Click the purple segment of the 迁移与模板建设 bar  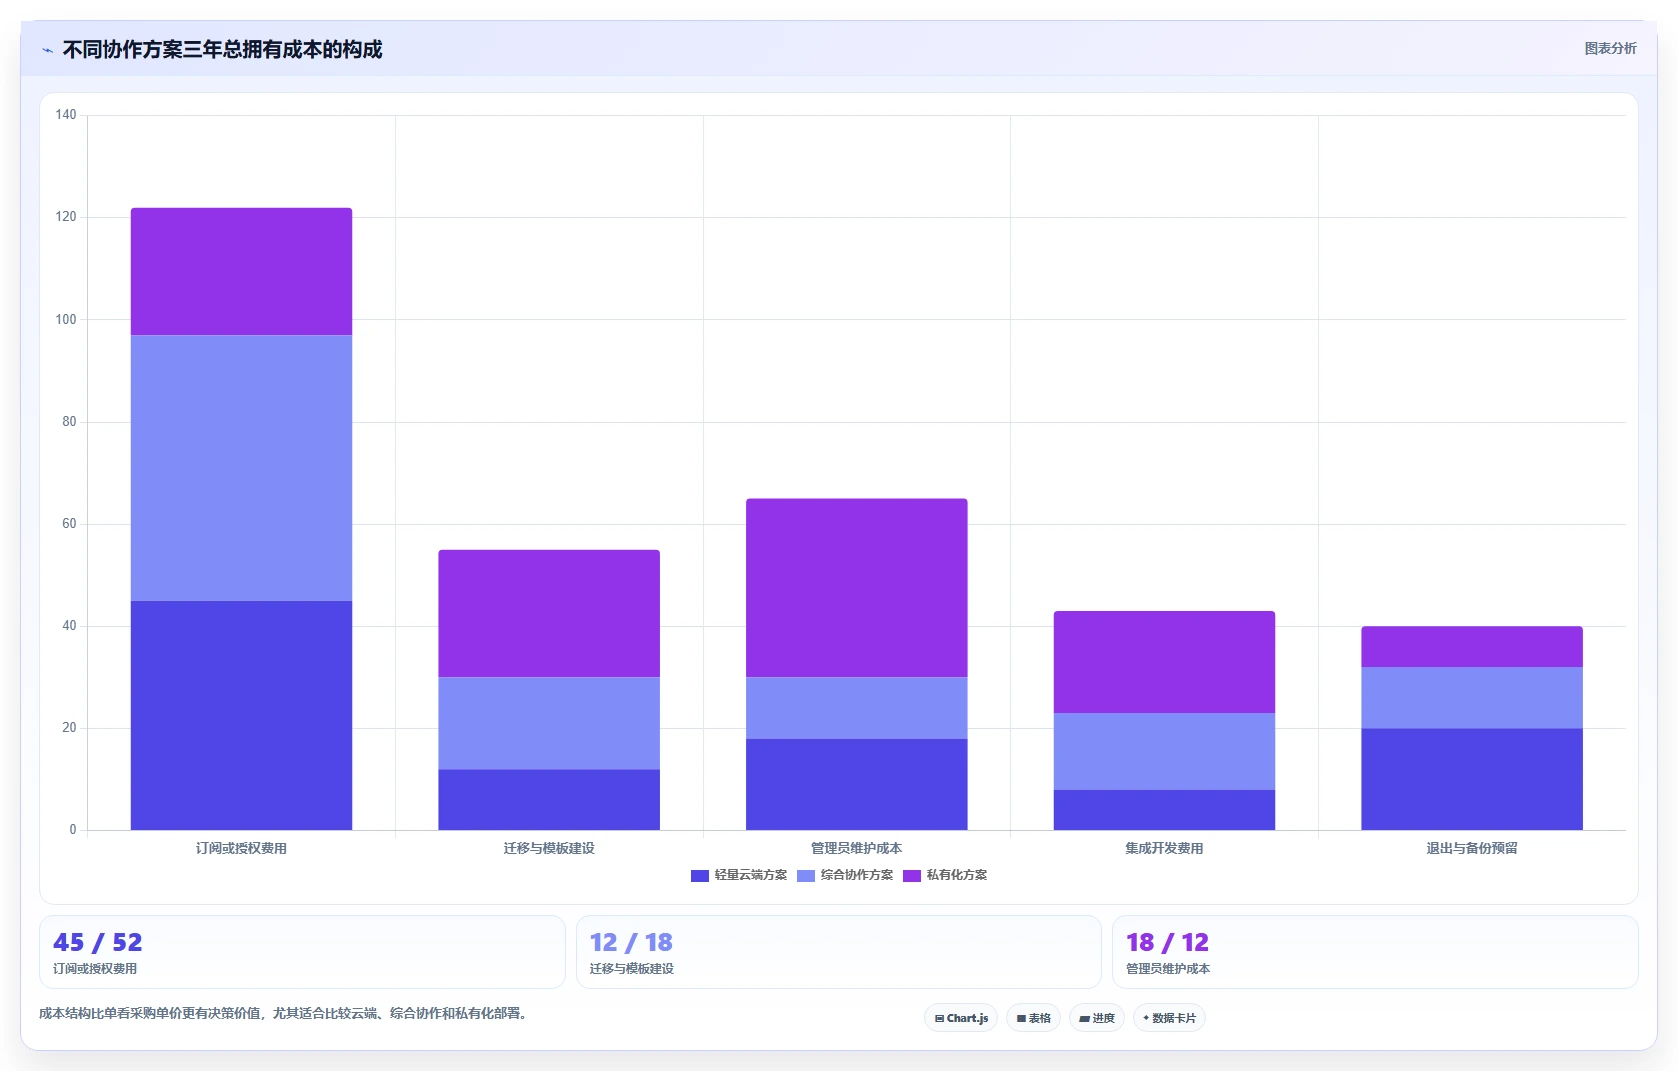click(x=549, y=613)
